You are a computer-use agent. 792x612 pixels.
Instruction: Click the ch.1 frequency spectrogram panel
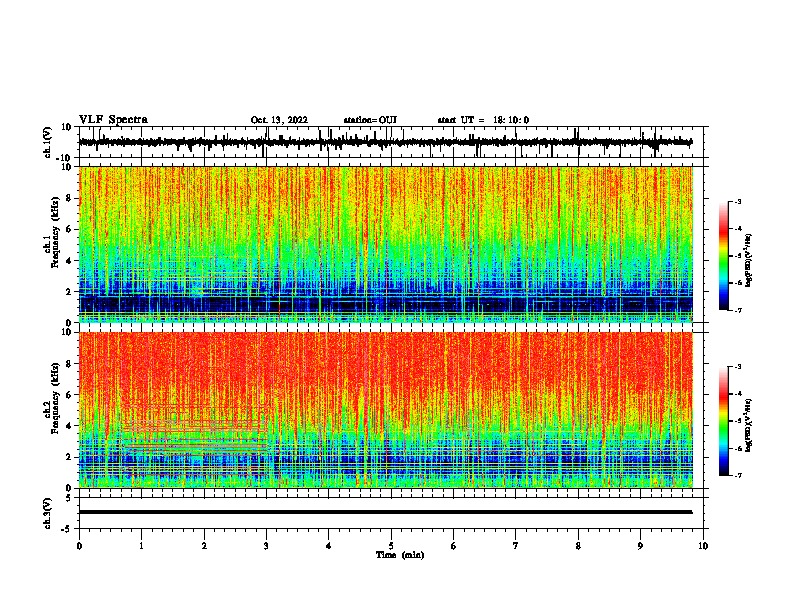pyautogui.click(x=386, y=244)
